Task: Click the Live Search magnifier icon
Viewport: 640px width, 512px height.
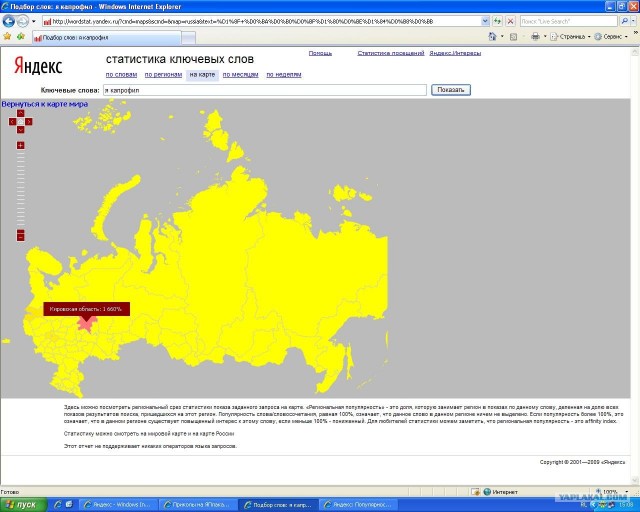Action: [x=624, y=21]
